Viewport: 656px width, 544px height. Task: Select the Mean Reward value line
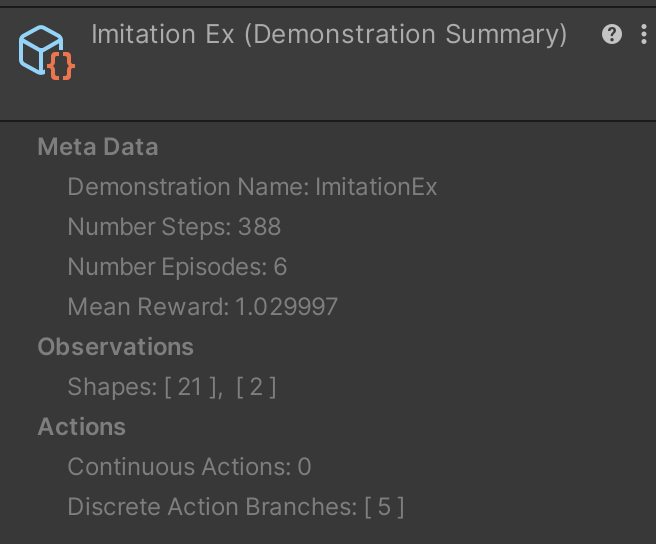202,307
